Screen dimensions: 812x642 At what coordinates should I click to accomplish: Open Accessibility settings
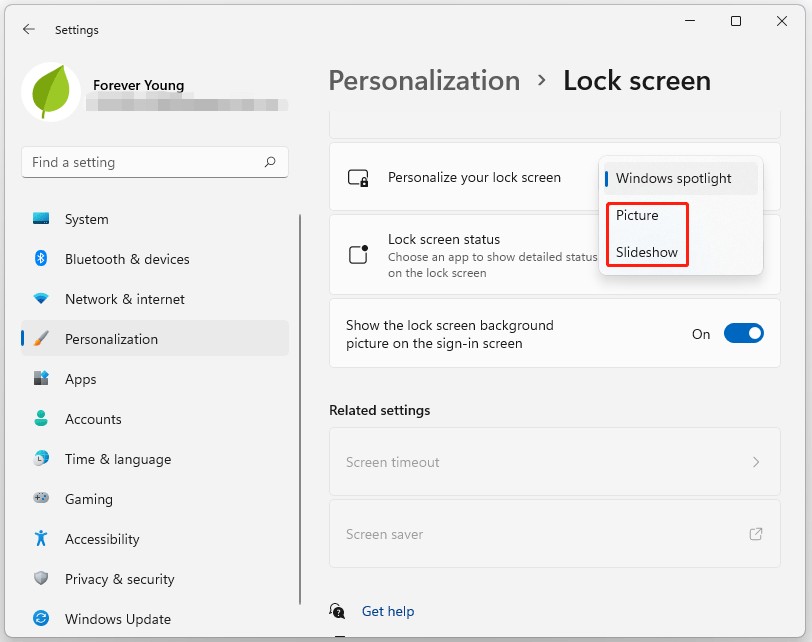click(155, 539)
